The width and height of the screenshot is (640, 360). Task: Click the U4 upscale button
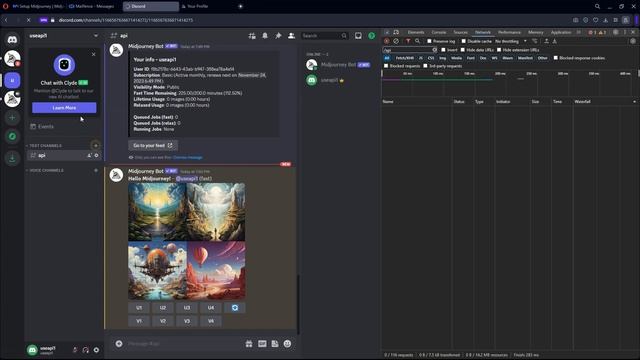pyautogui.click(x=211, y=308)
